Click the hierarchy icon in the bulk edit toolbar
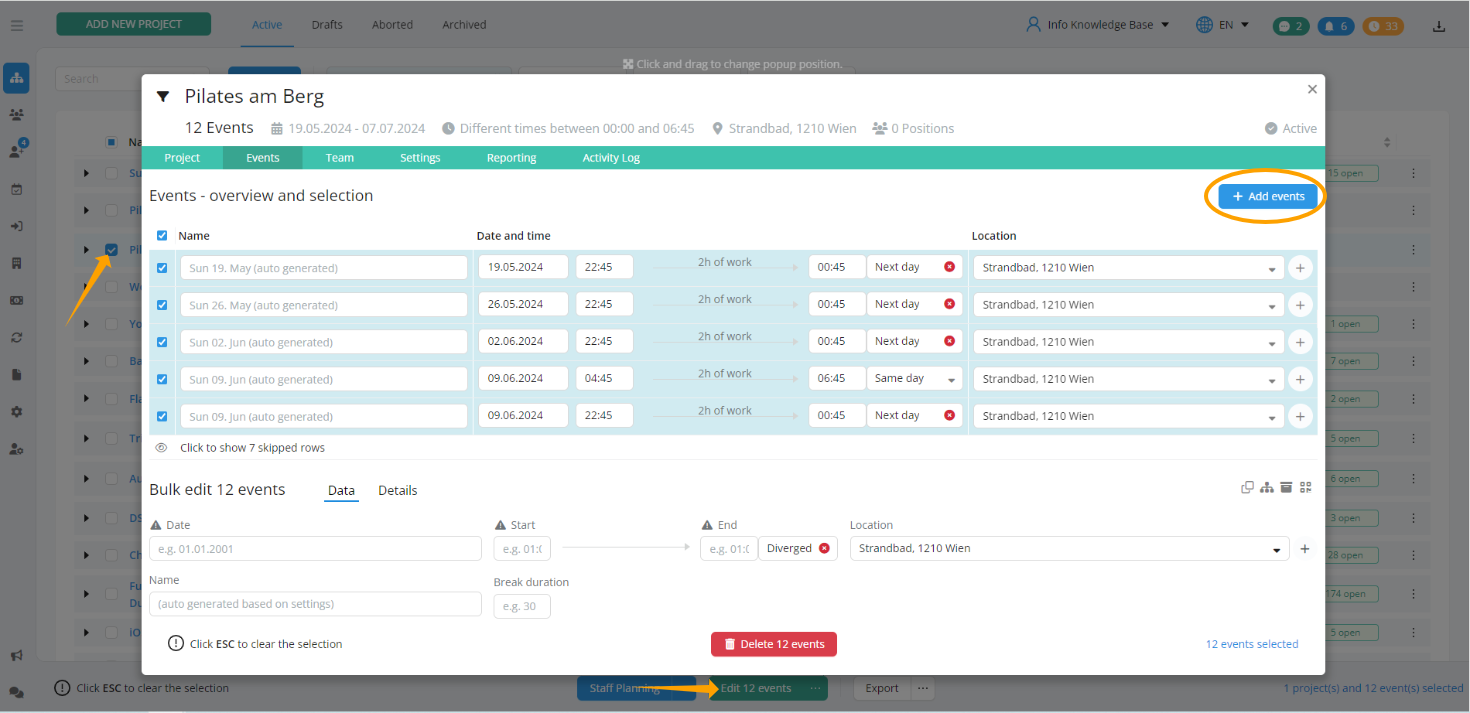1470x713 pixels. tap(1267, 487)
